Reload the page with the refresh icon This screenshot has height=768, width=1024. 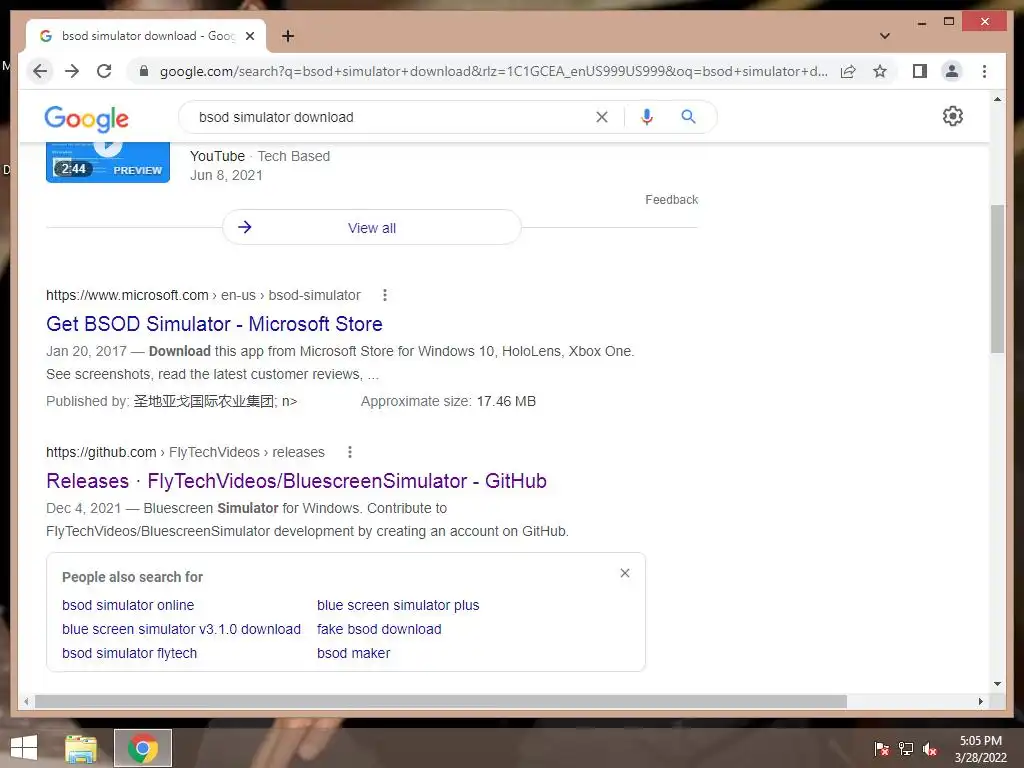104,71
